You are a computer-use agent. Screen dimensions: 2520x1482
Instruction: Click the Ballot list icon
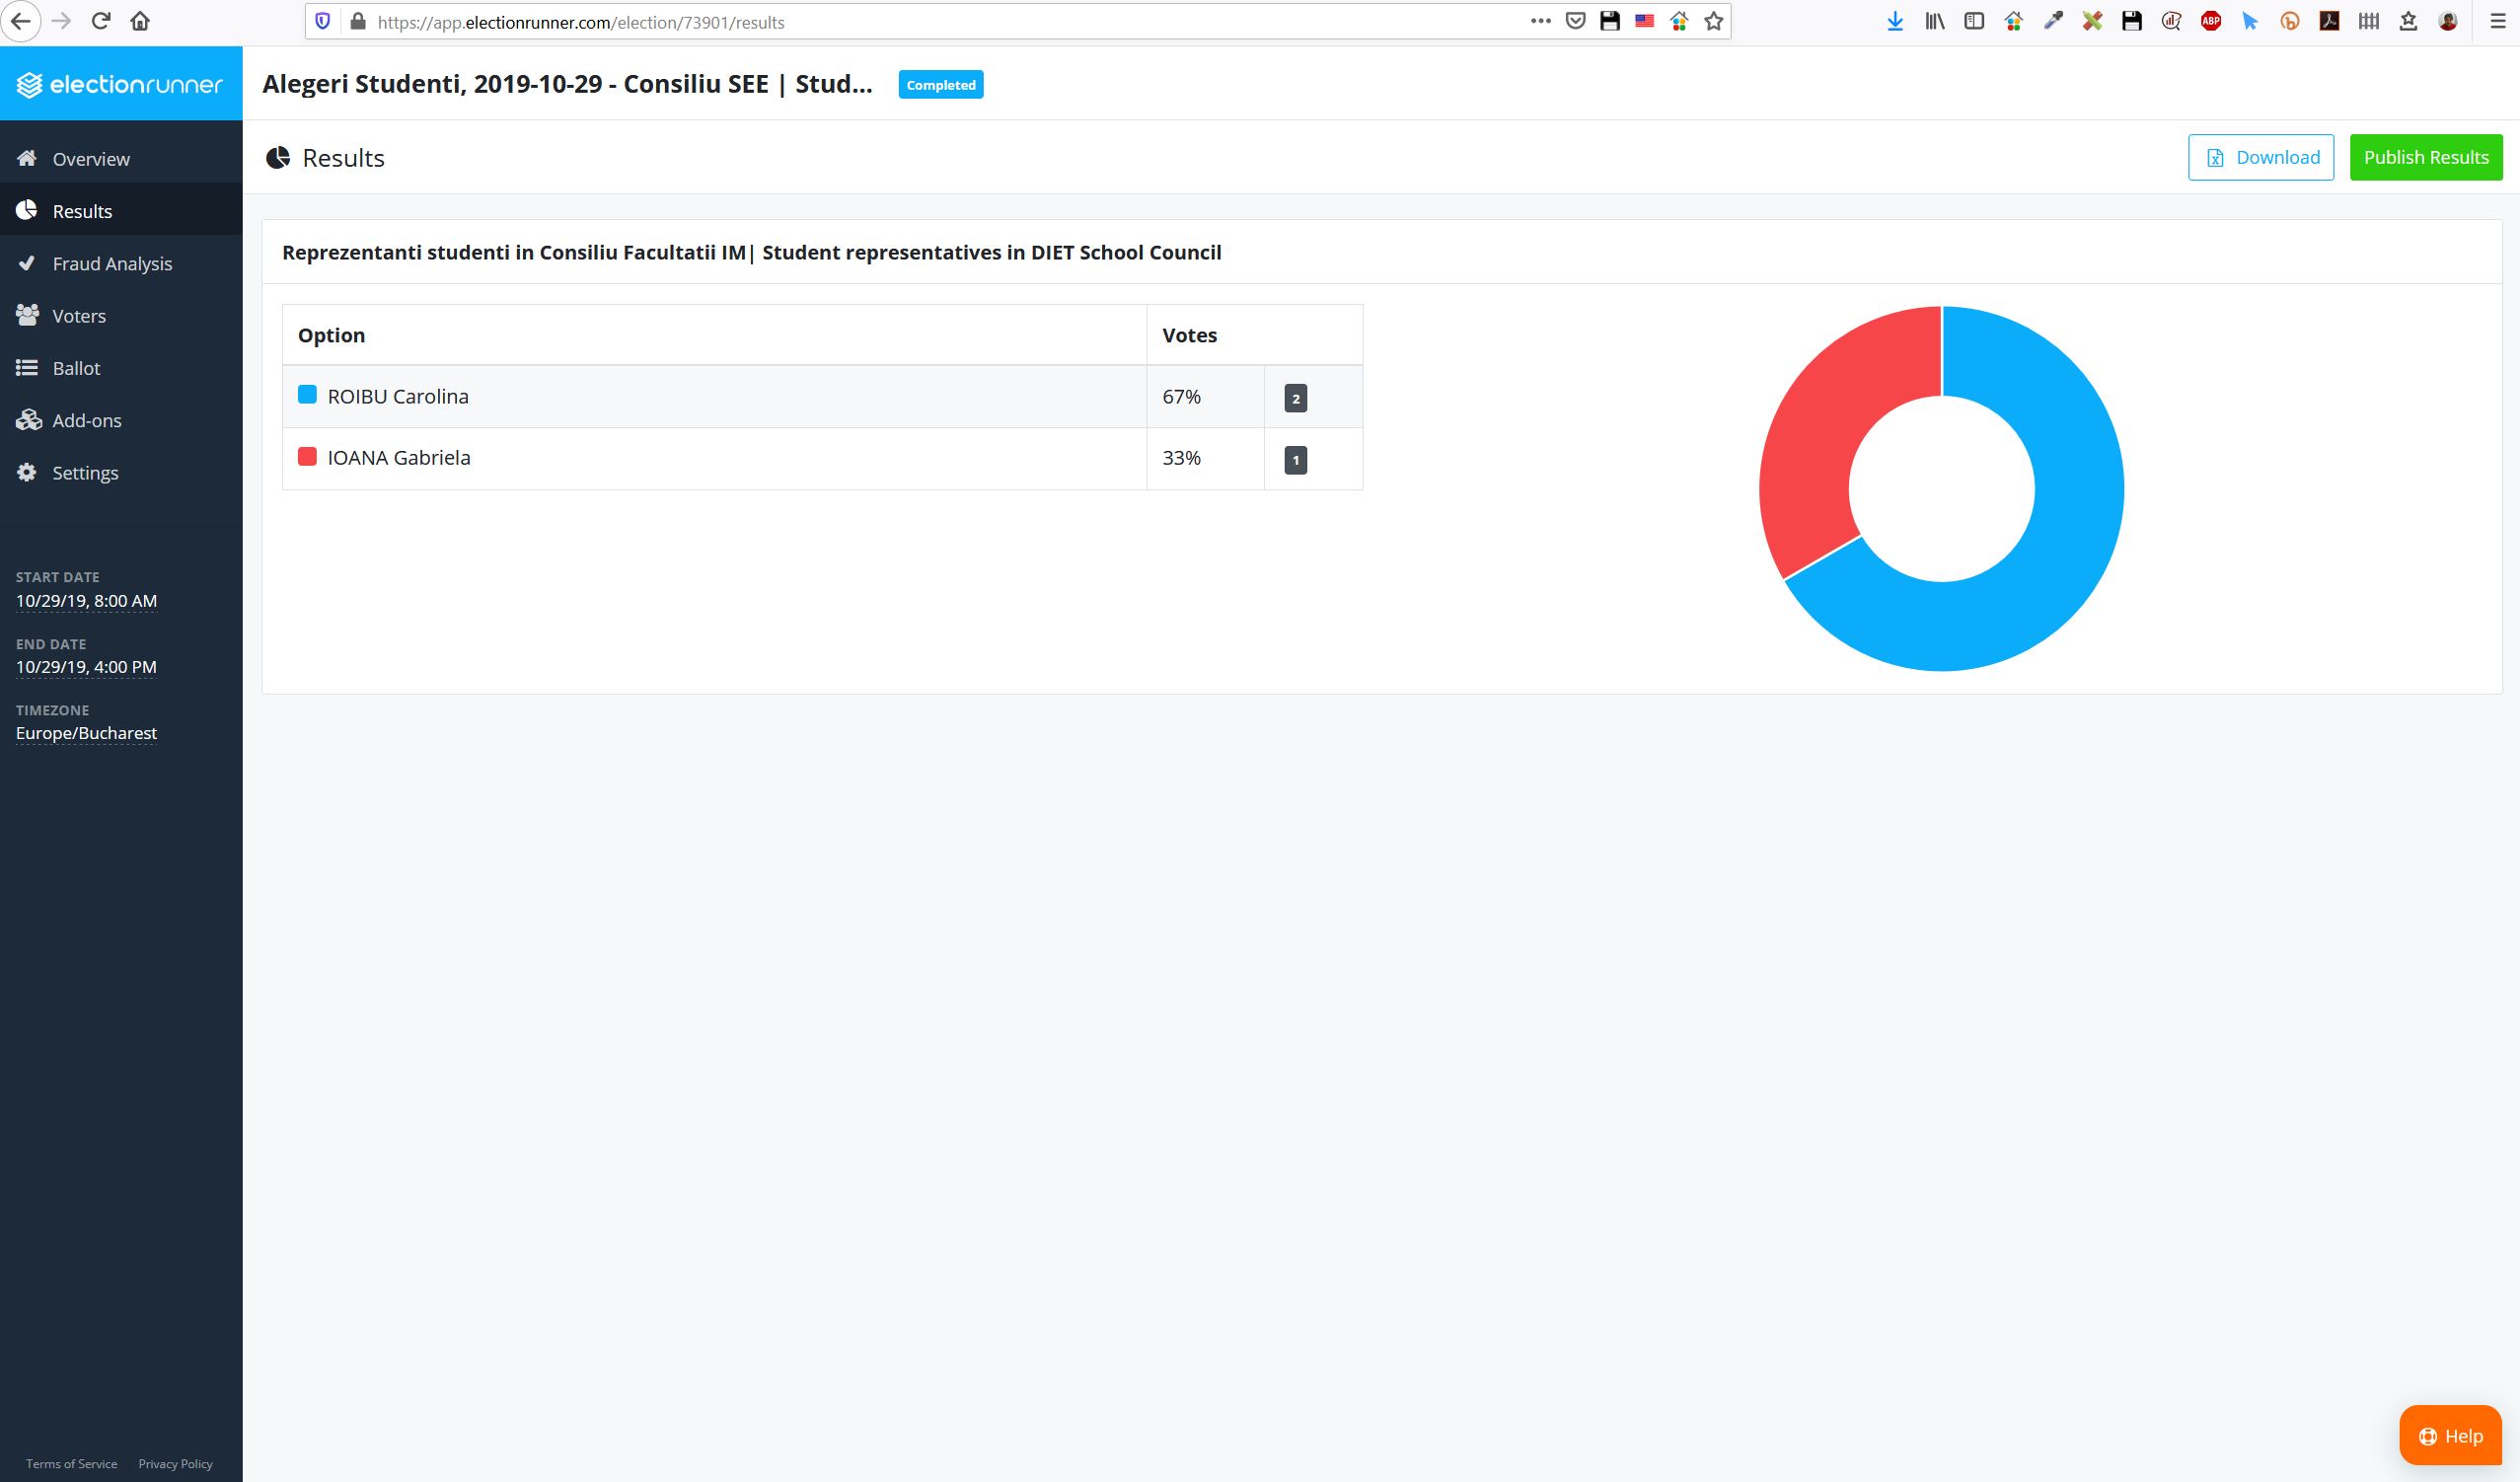point(27,368)
